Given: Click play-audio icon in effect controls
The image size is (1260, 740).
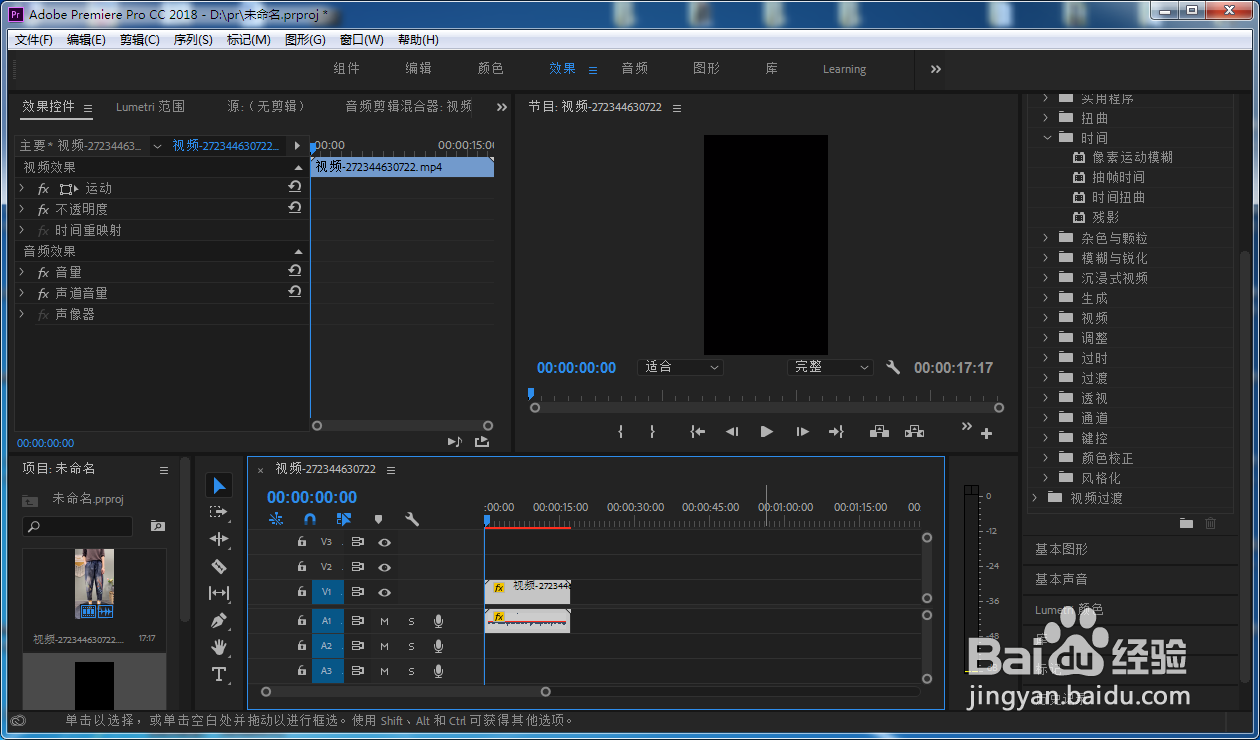Looking at the screenshot, I should [x=454, y=441].
